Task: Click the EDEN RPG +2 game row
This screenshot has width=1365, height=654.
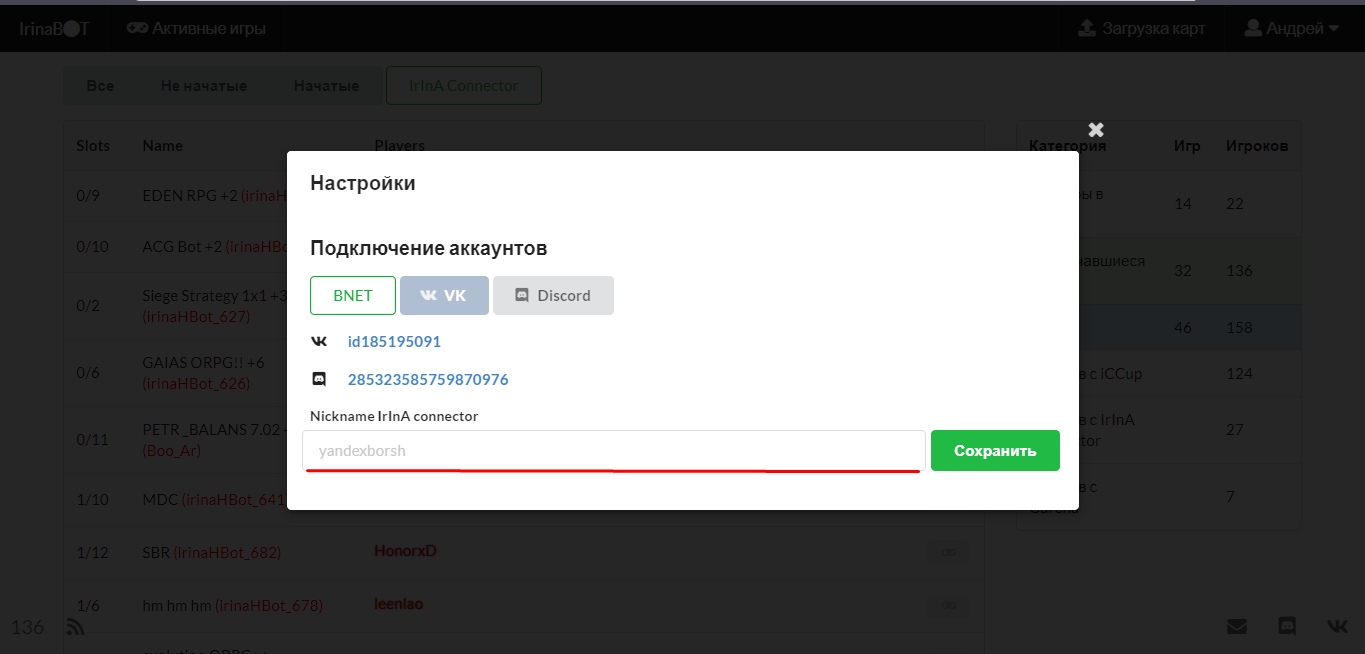Action: click(524, 195)
